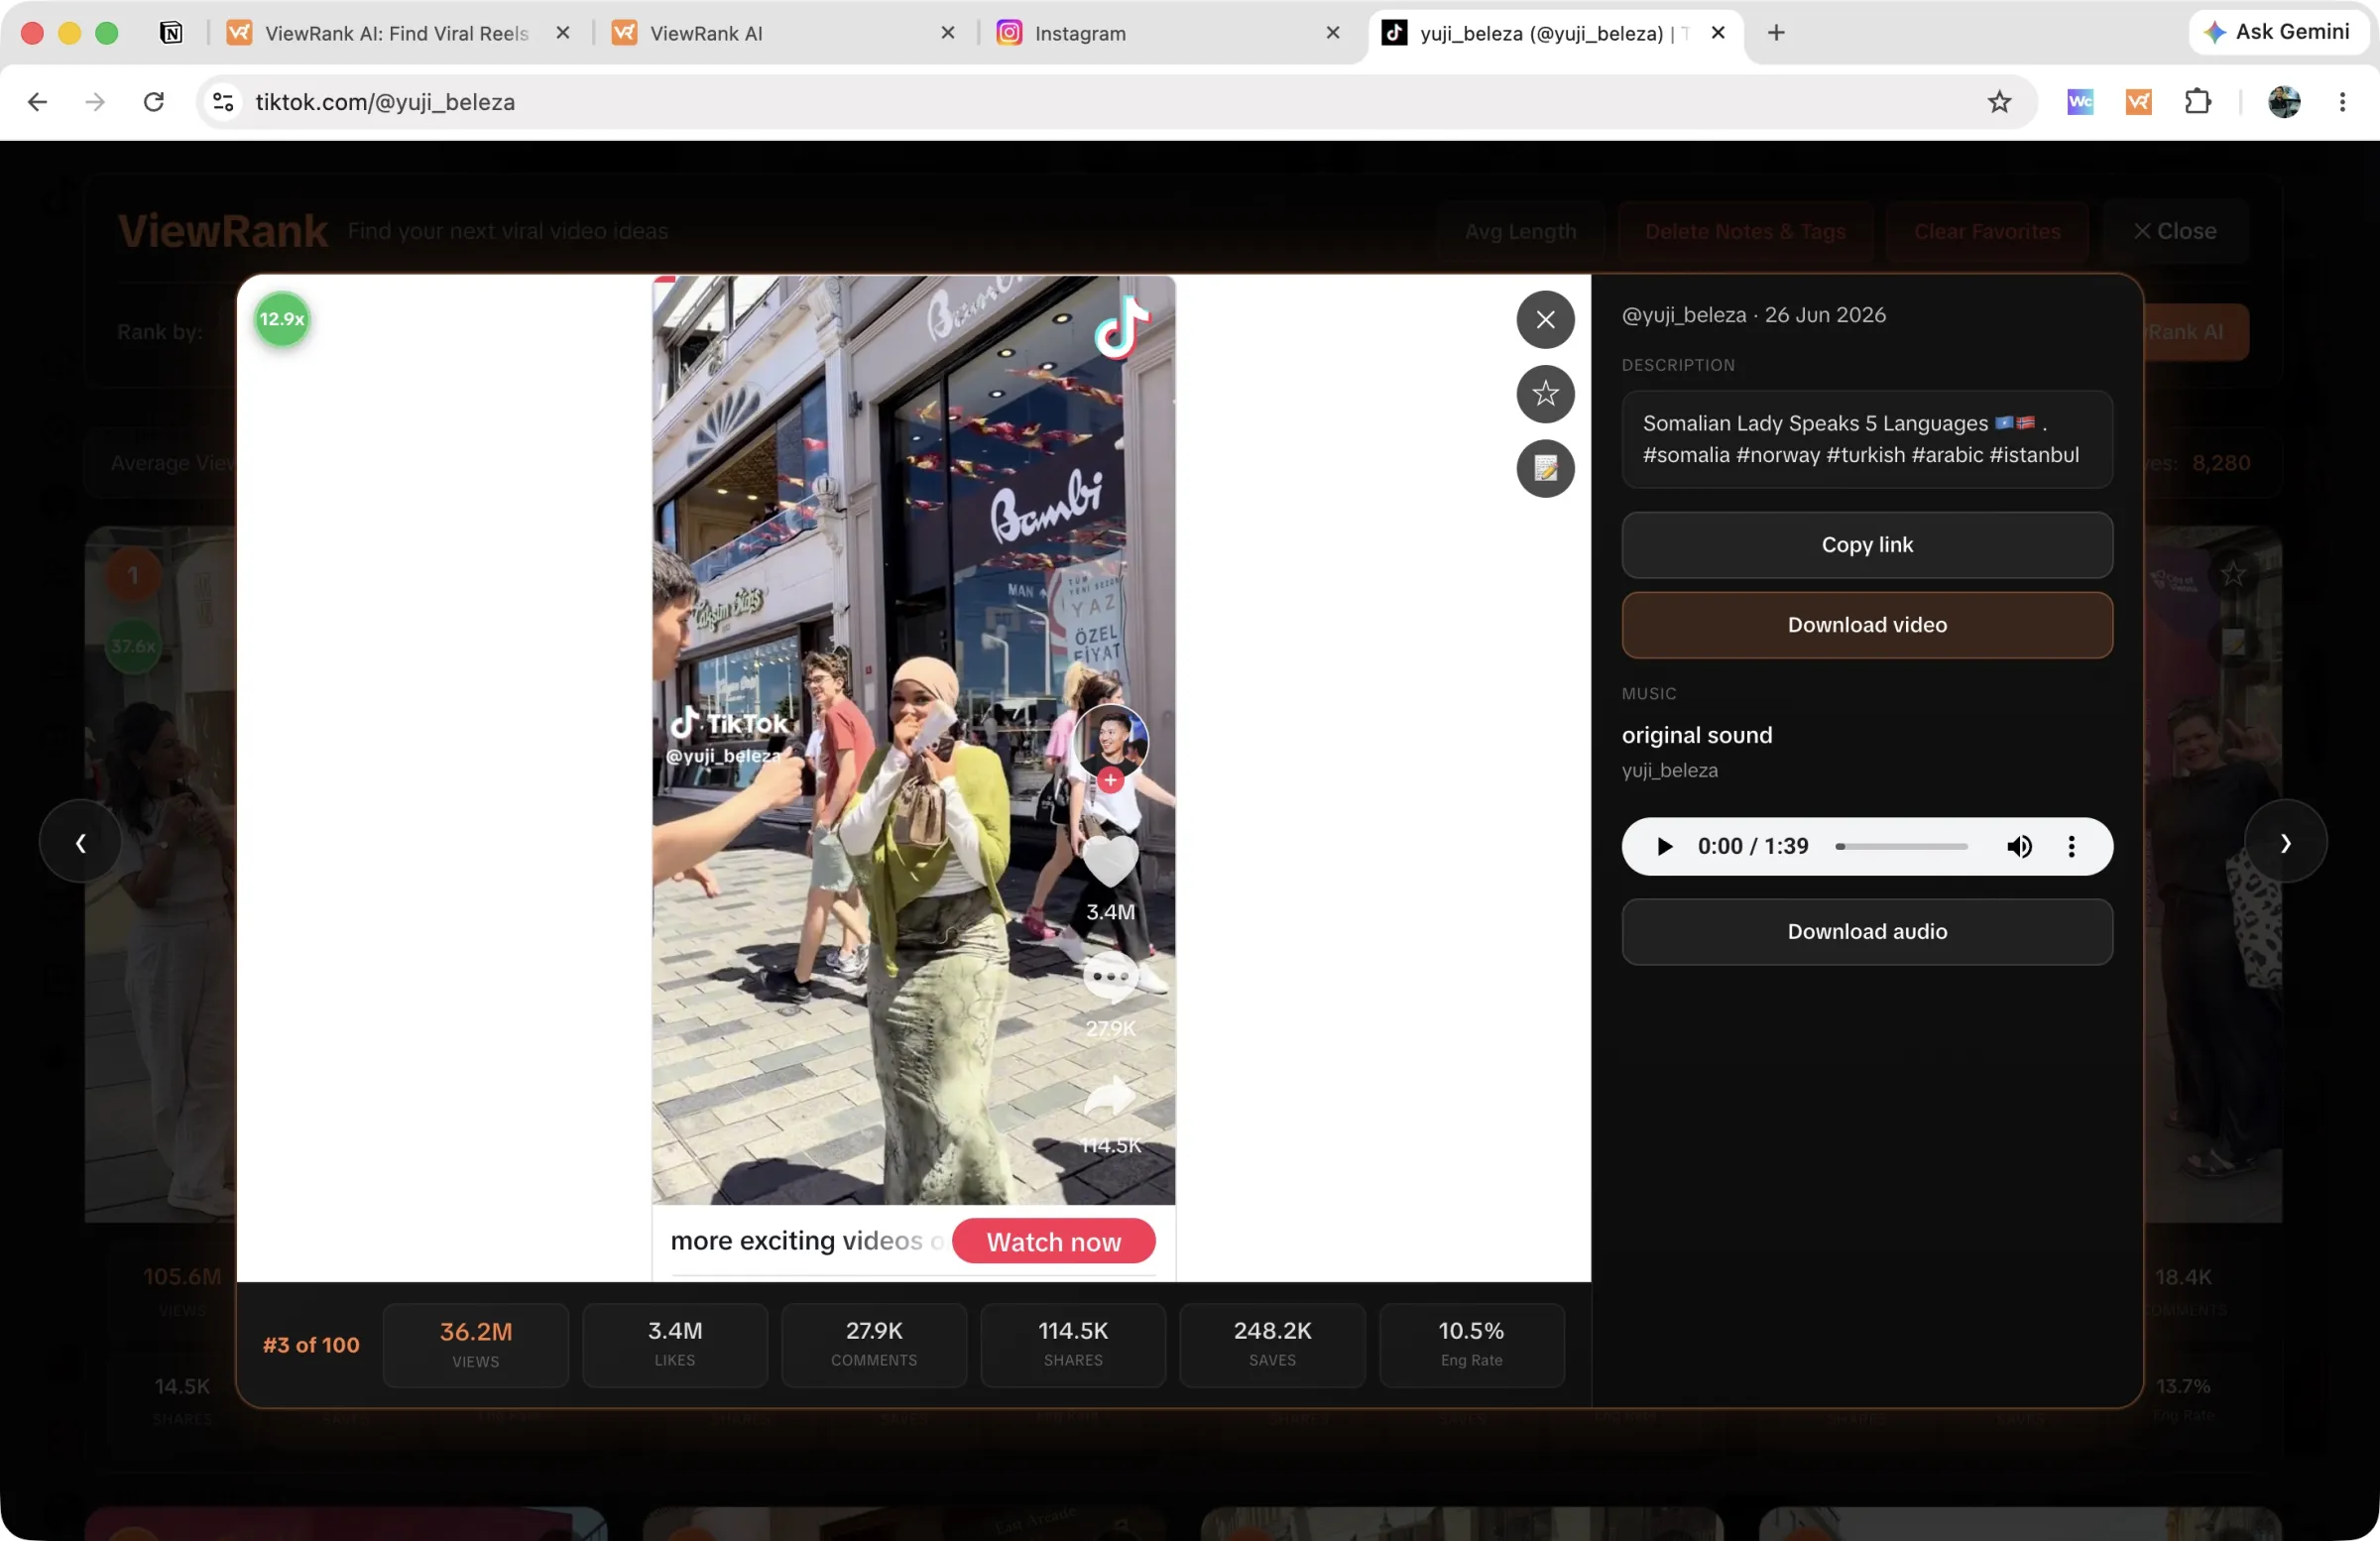Click the Notion pinned tab icon
Screen dimensions: 2380x1541
[x=171, y=33]
